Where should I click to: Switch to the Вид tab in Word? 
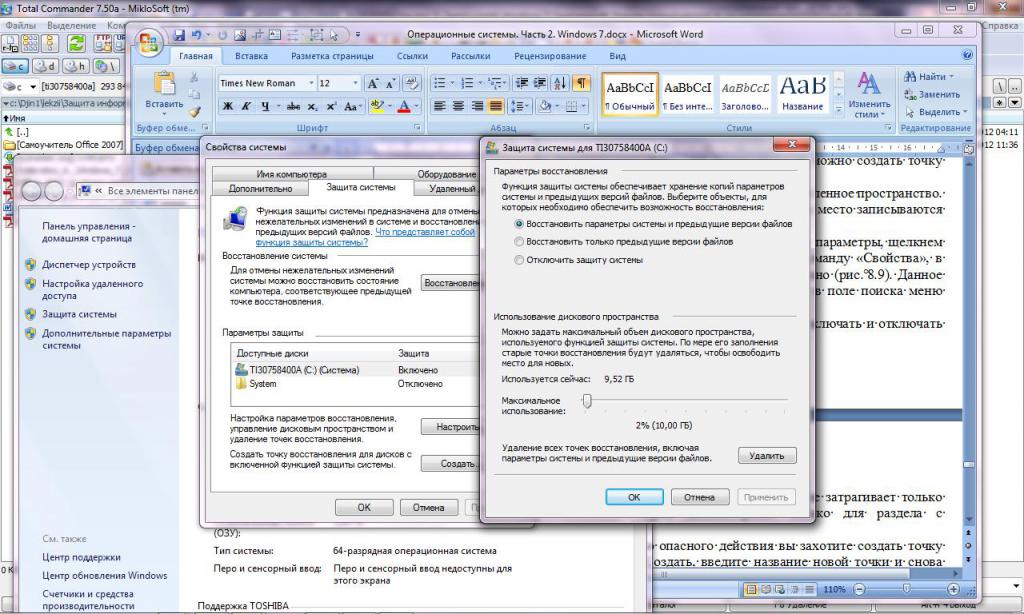point(617,56)
